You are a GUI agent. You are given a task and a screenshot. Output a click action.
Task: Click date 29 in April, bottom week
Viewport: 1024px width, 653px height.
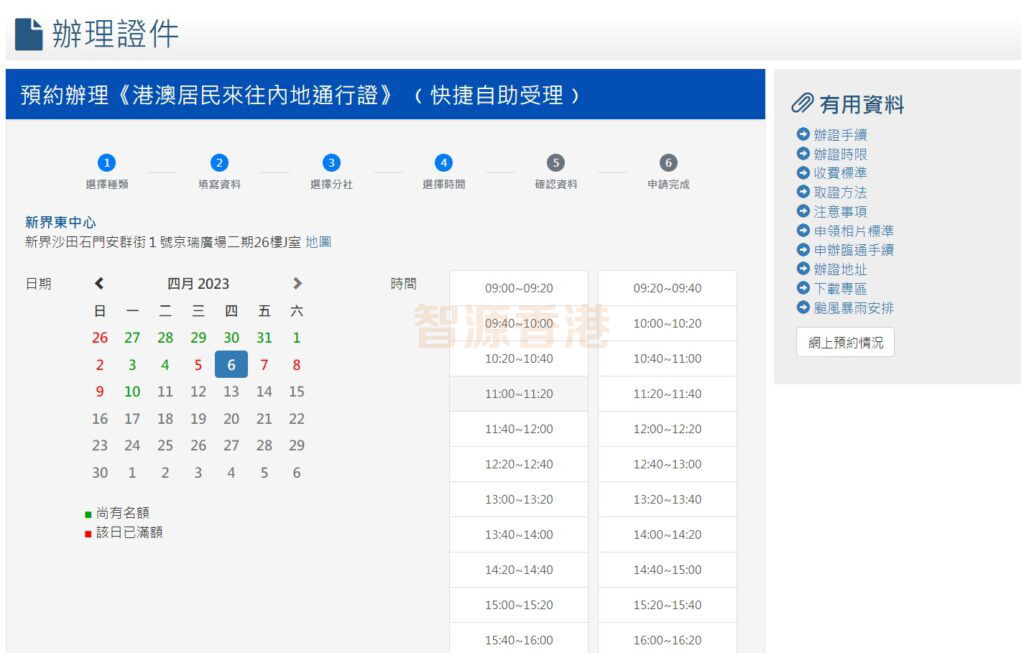[x=296, y=445]
